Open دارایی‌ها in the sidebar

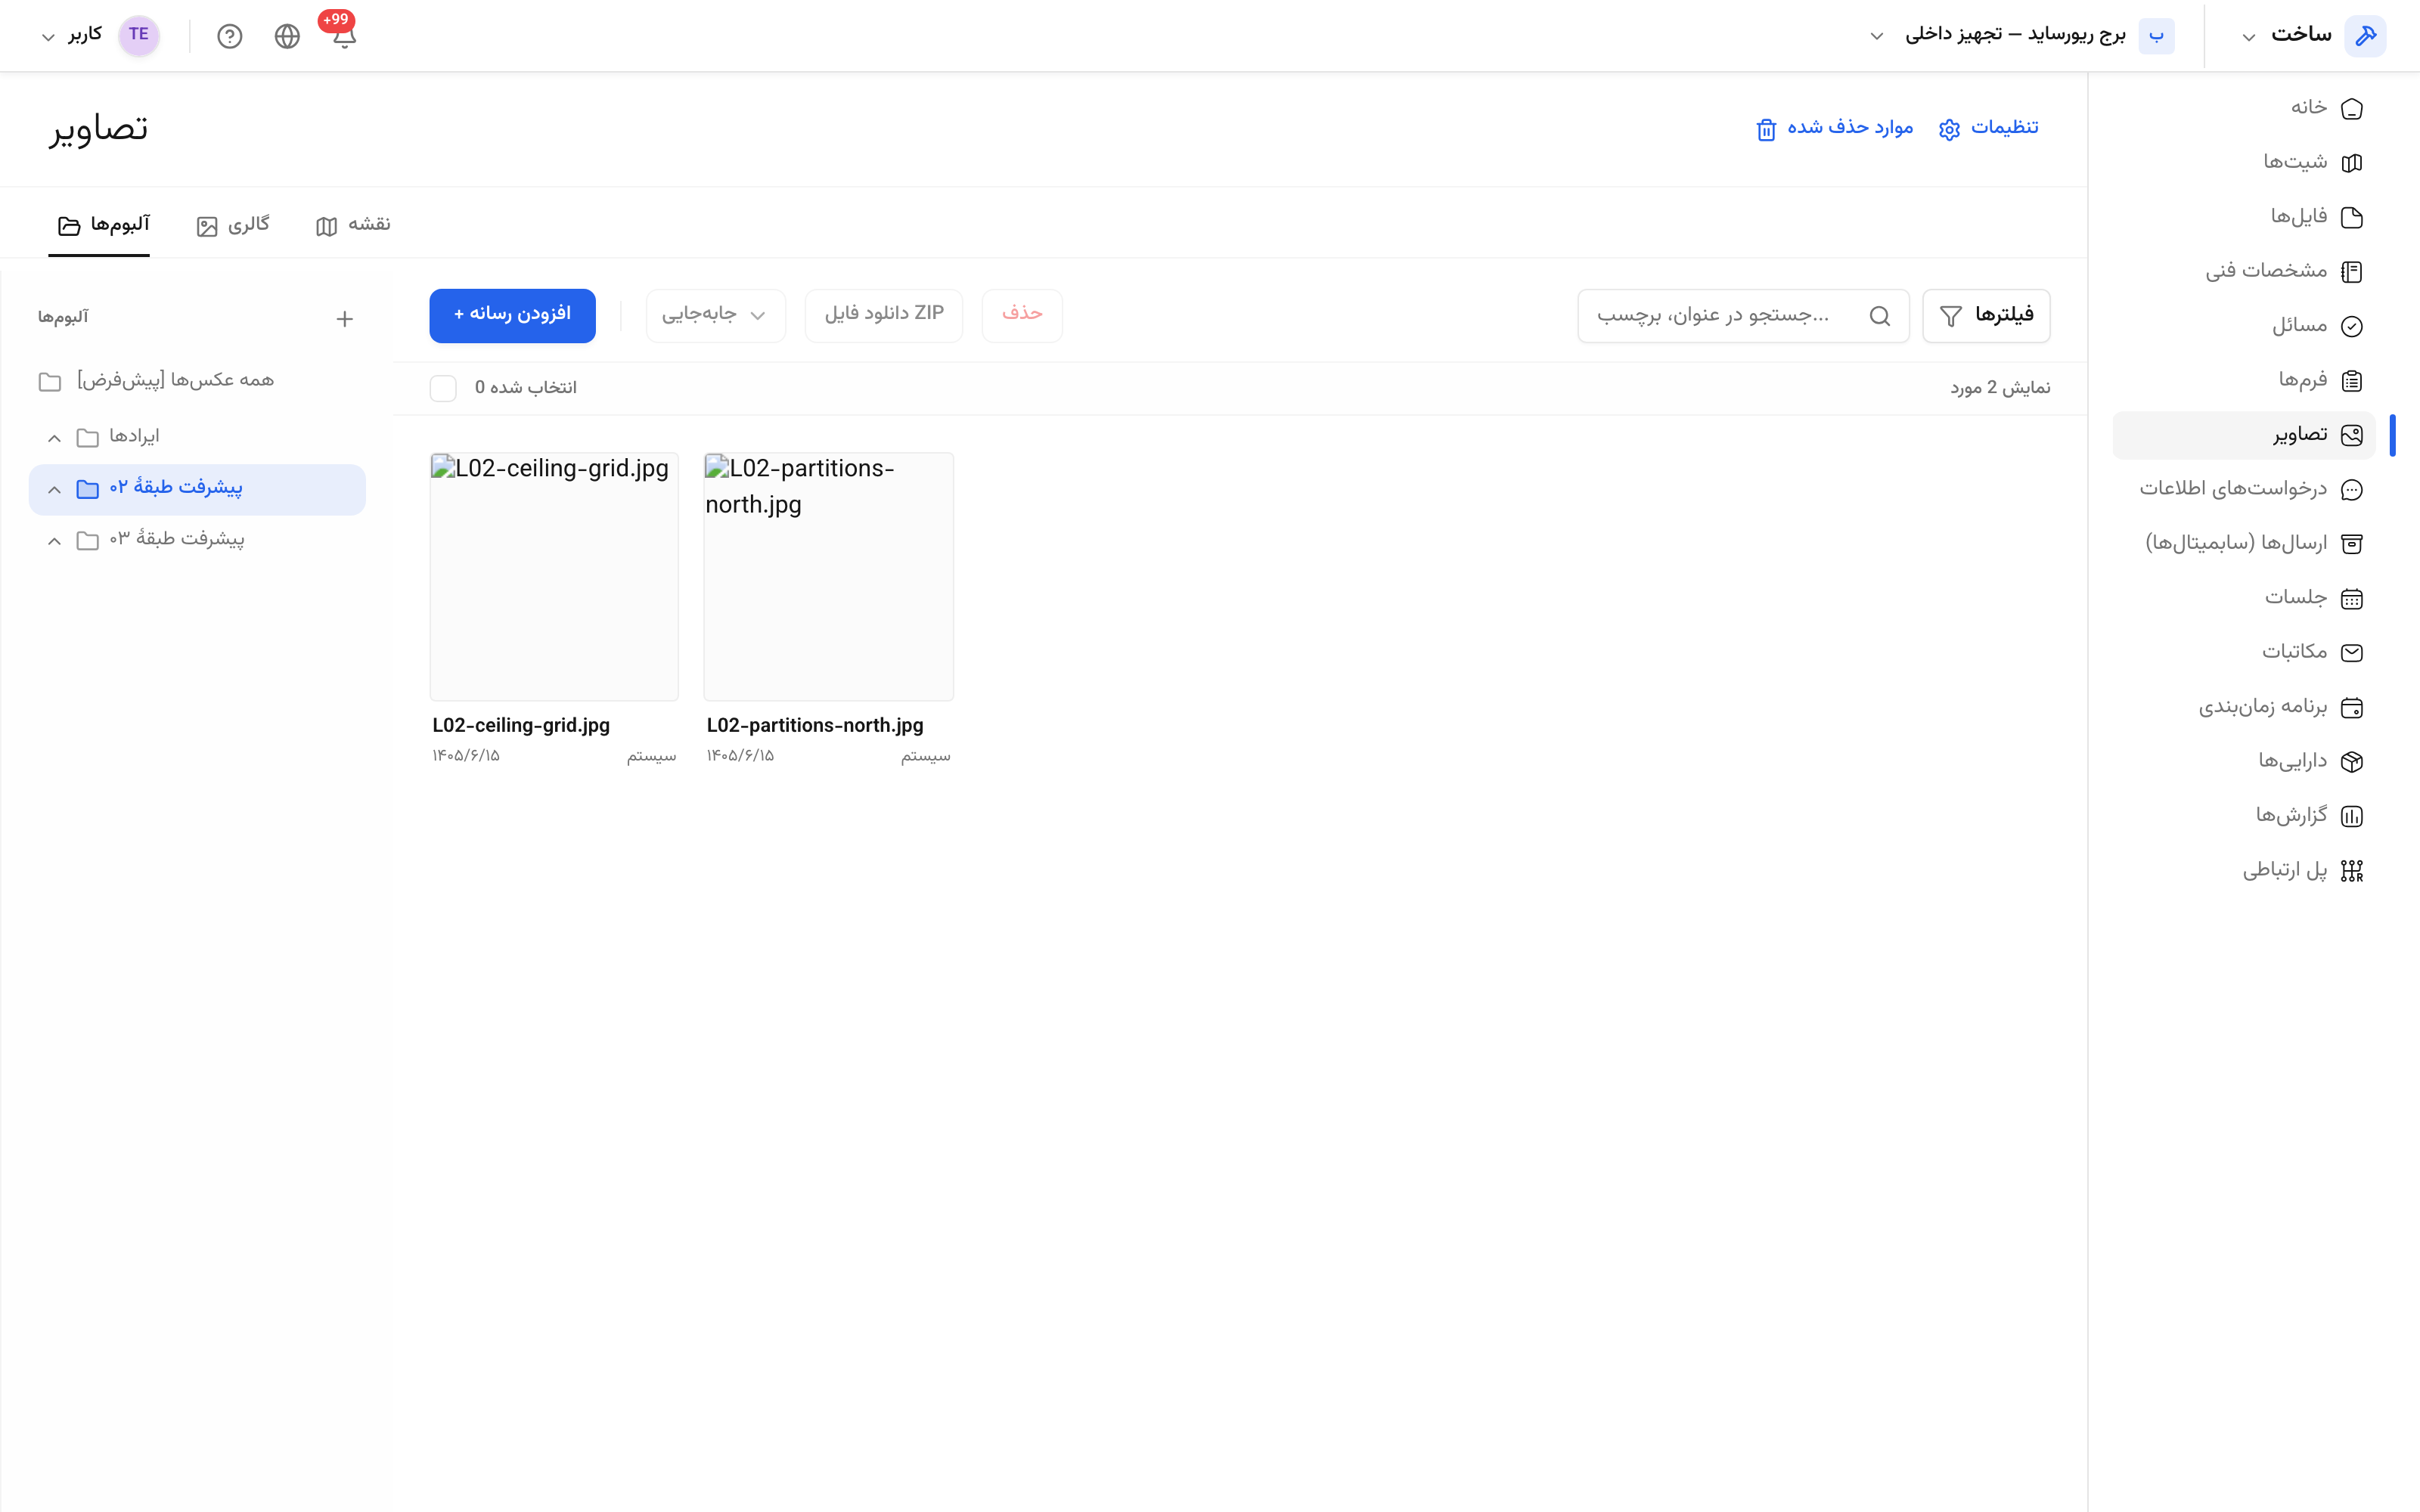(x=2243, y=761)
